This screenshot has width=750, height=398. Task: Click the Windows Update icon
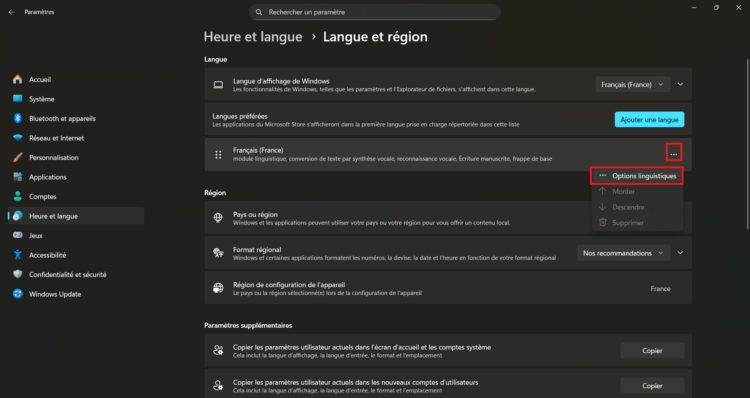[x=18, y=294]
